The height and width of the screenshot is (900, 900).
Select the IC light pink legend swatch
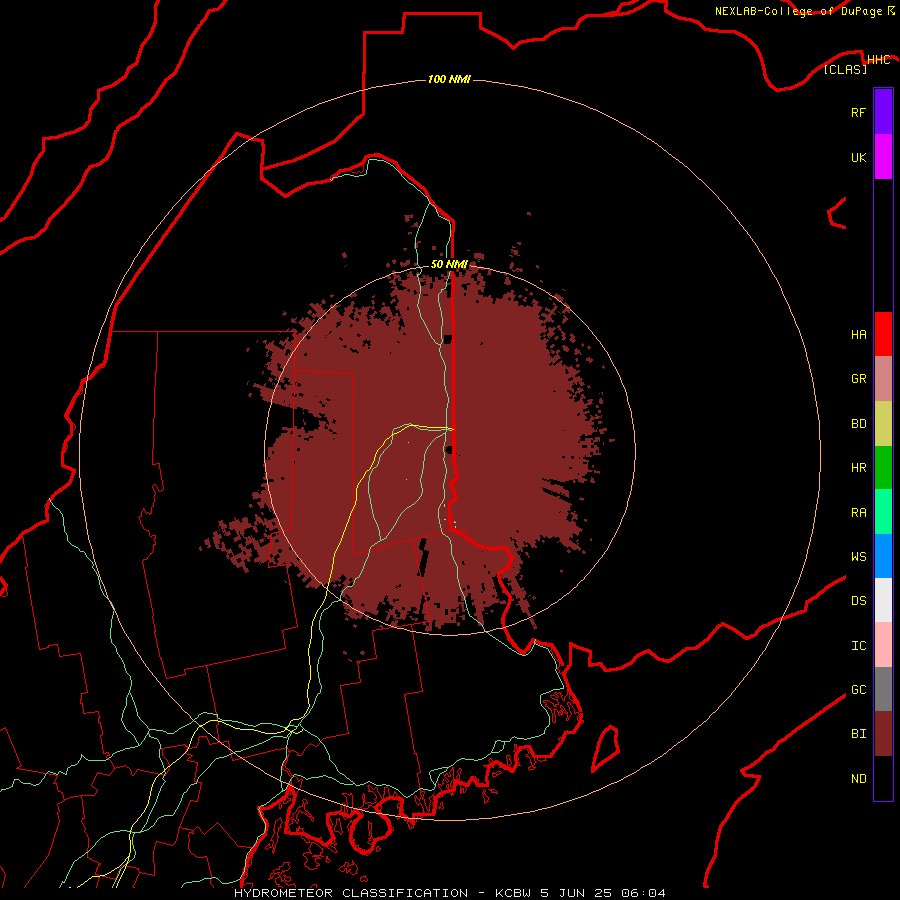pyautogui.click(x=883, y=645)
